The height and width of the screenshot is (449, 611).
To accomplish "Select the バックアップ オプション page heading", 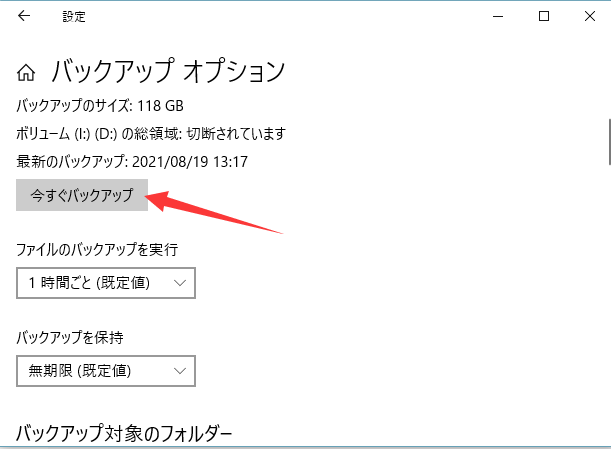I will tap(167, 72).
